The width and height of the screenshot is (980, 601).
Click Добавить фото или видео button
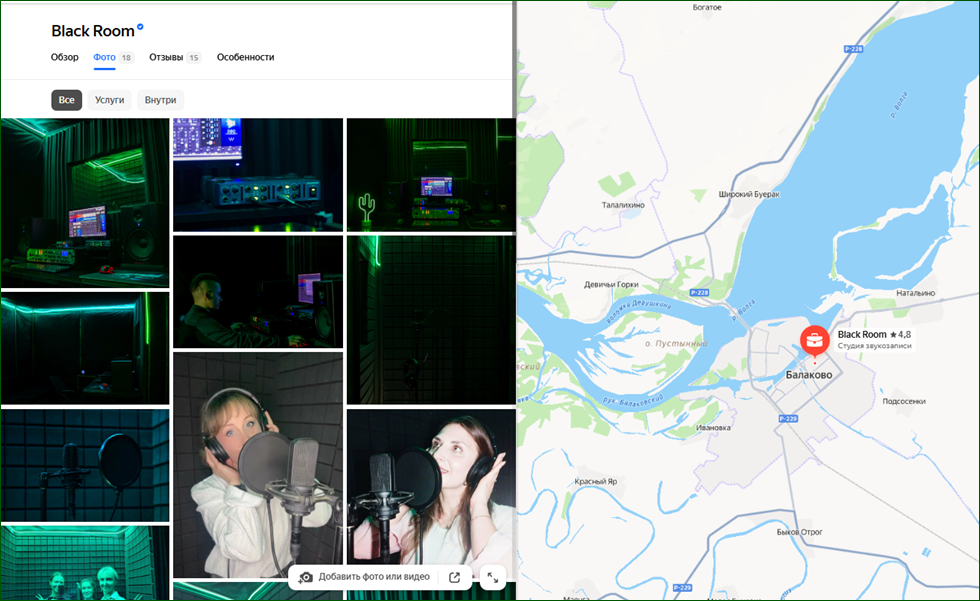pos(374,577)
